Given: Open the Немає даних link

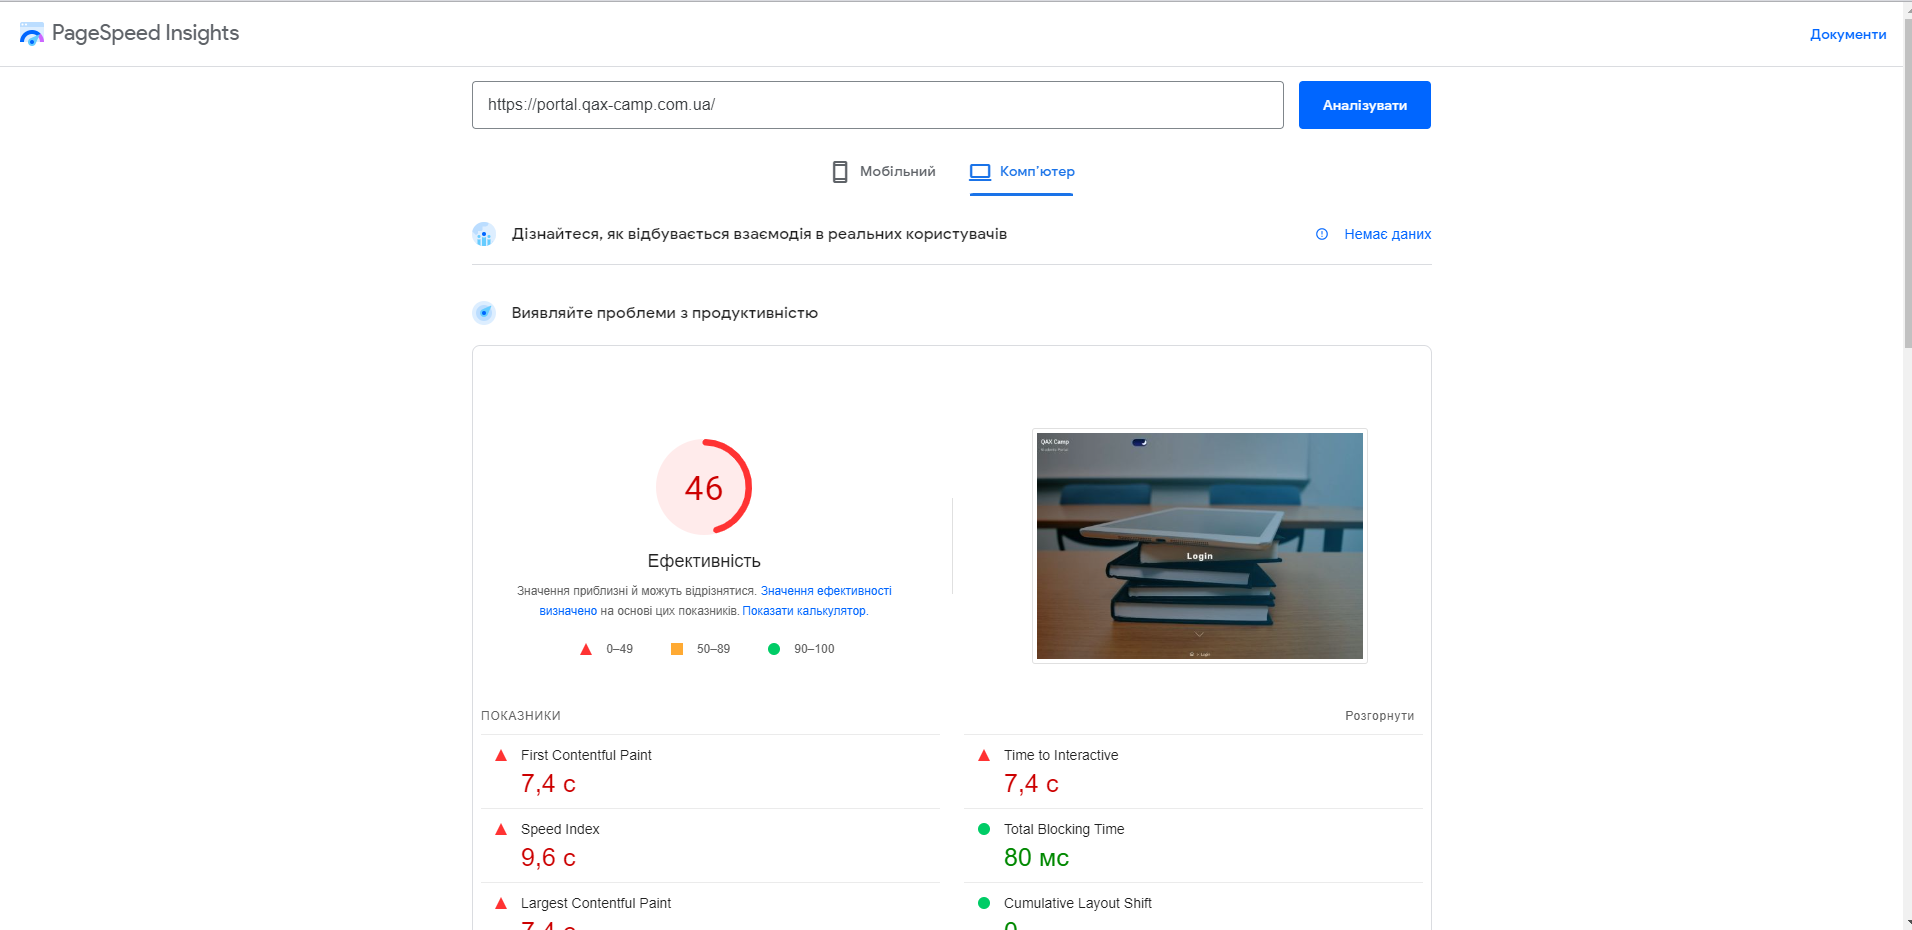Looking at the screenshot, I should [1388, 234].
